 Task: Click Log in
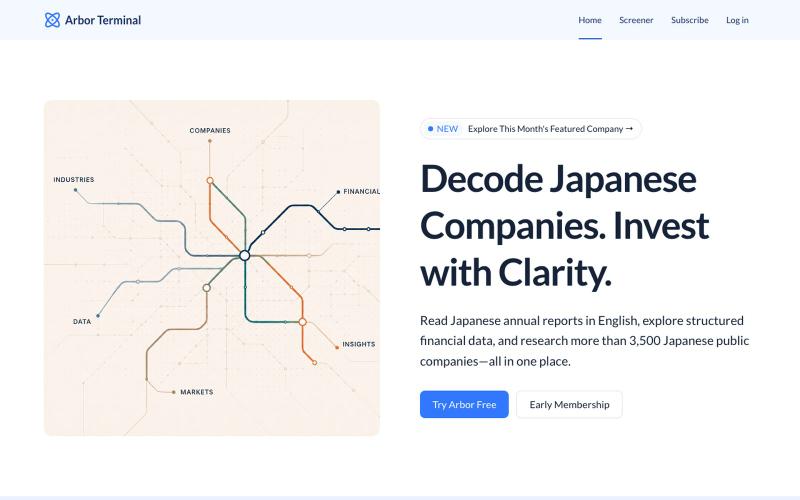click(737, 20)
